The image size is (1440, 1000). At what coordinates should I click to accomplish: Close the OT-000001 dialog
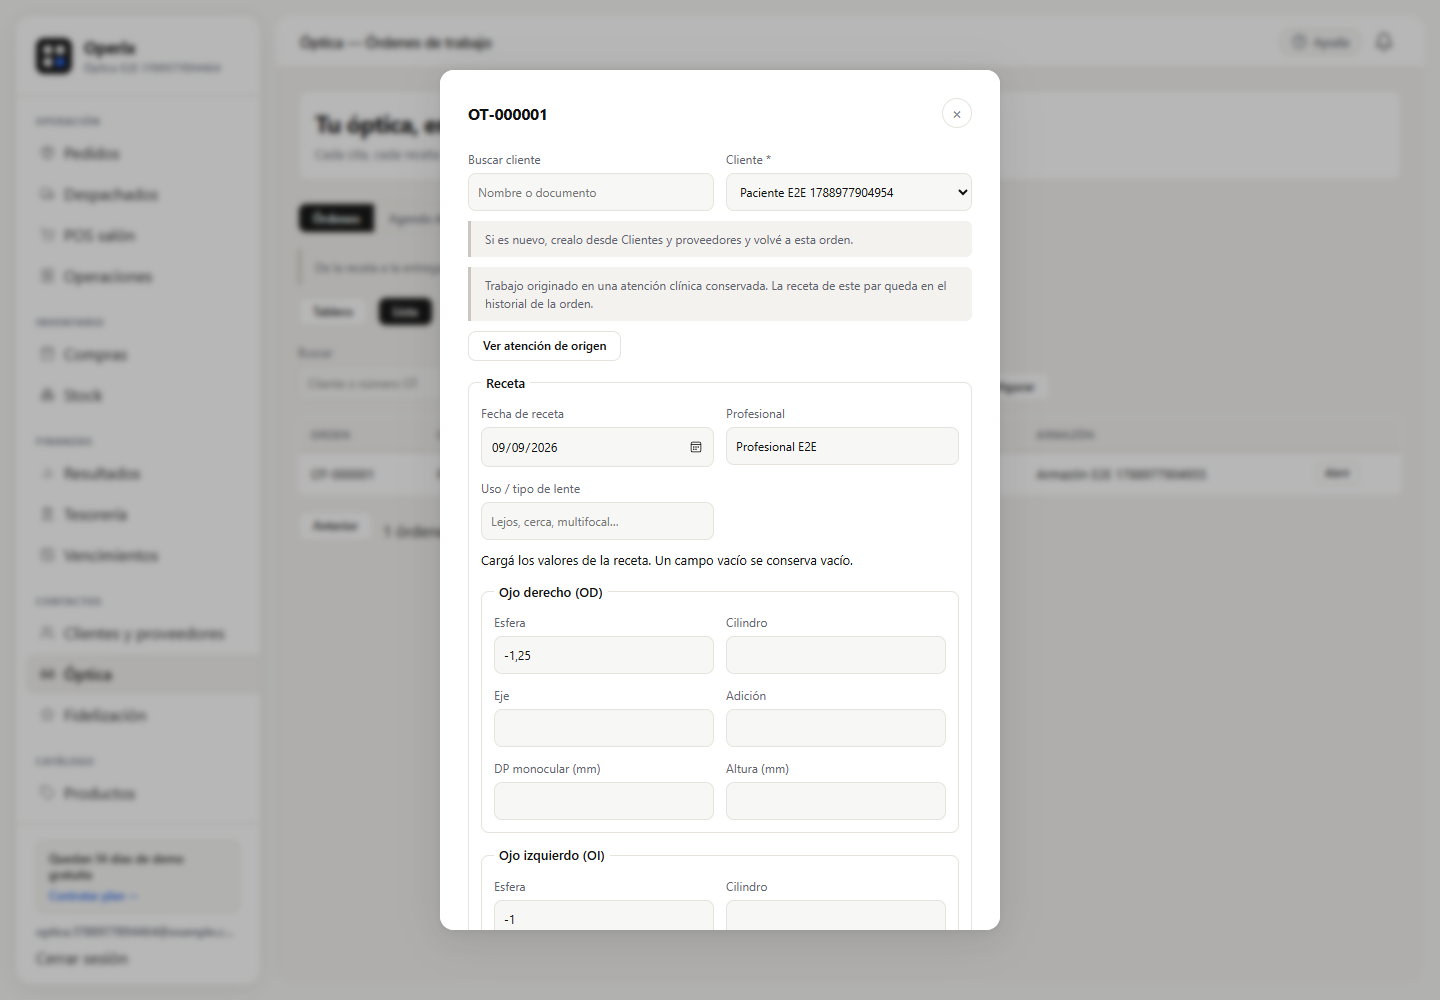tap(957, 114)
